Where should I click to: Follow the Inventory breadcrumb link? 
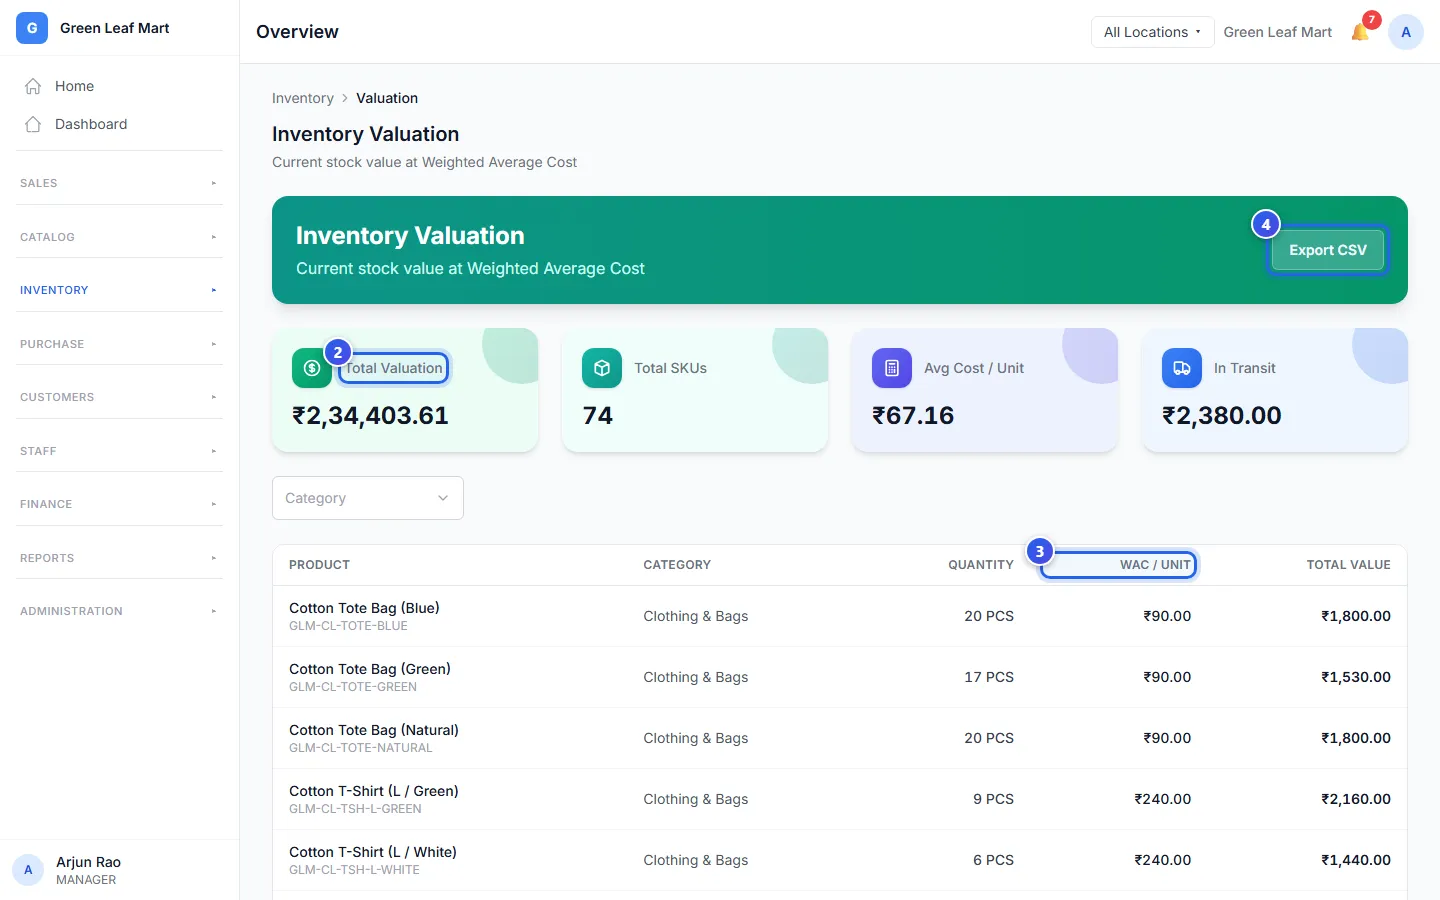303,98
